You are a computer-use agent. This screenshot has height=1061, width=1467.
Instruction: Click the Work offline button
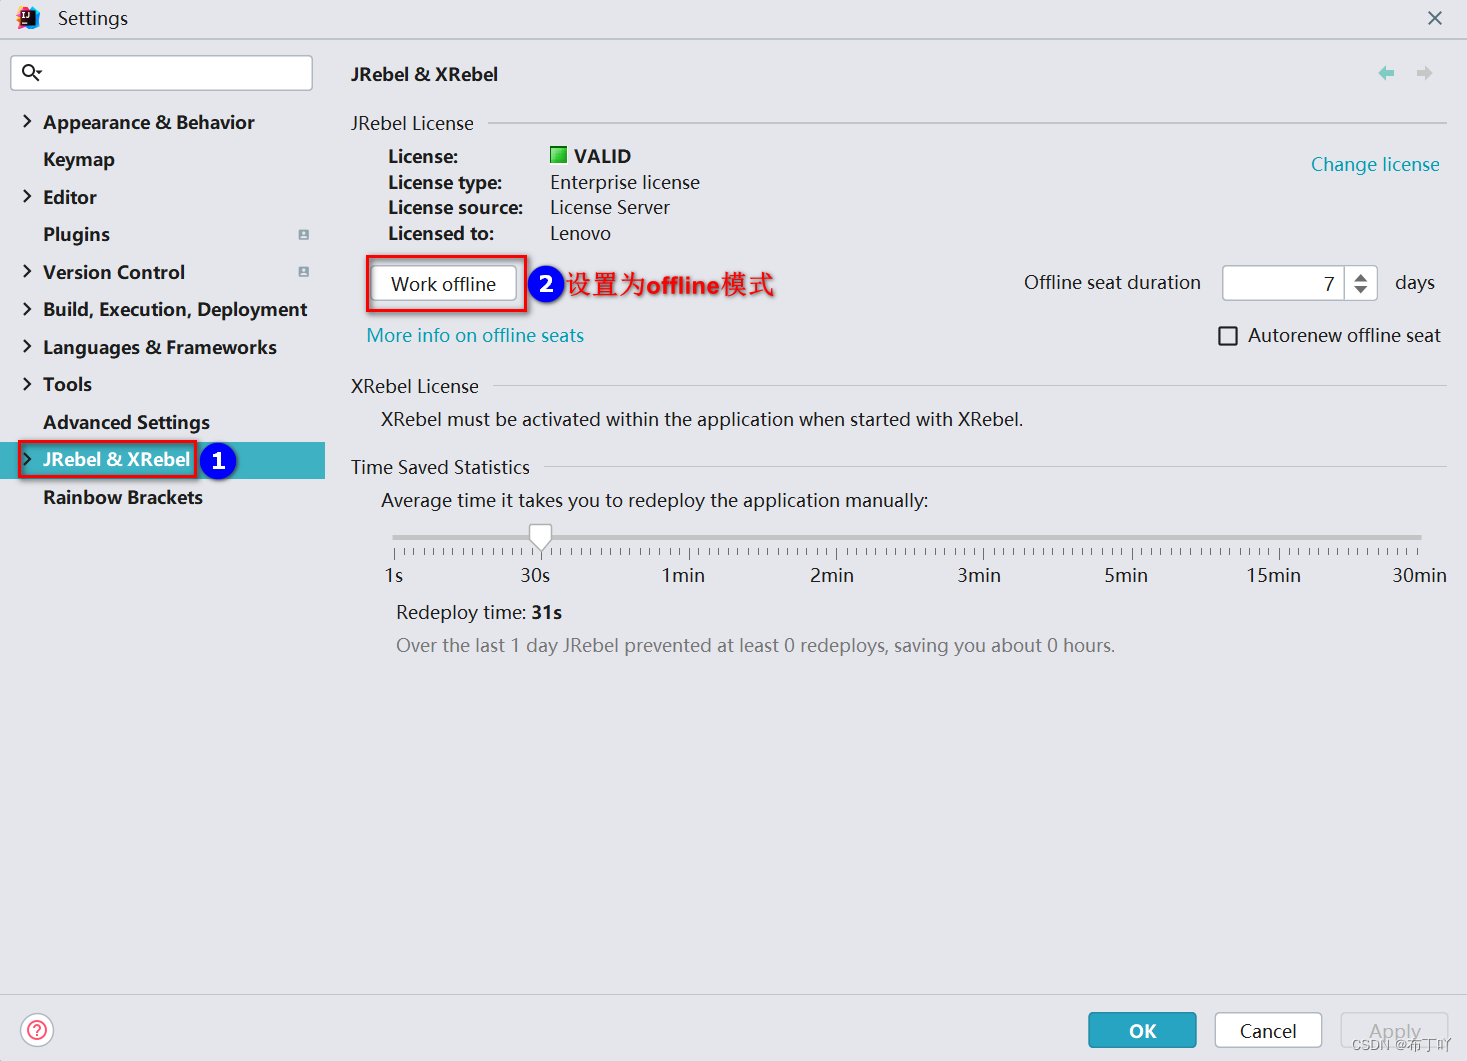(x=444, y=284)
